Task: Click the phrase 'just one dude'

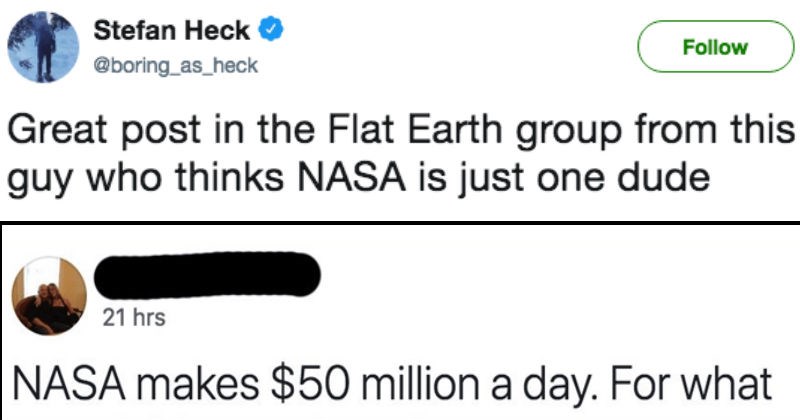Action: click(x=582, y=178)
